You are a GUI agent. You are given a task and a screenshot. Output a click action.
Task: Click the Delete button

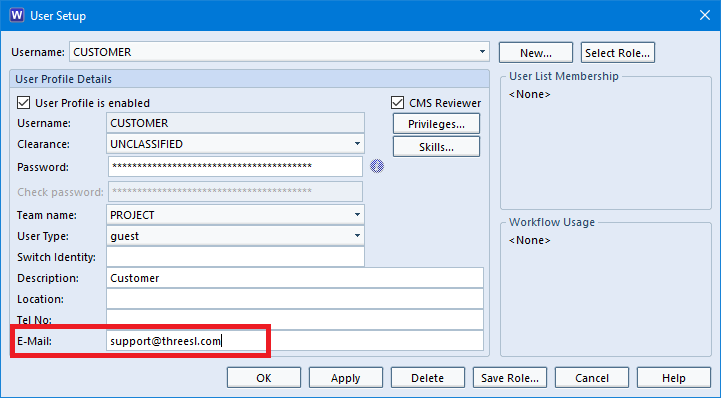click(428, 378)
